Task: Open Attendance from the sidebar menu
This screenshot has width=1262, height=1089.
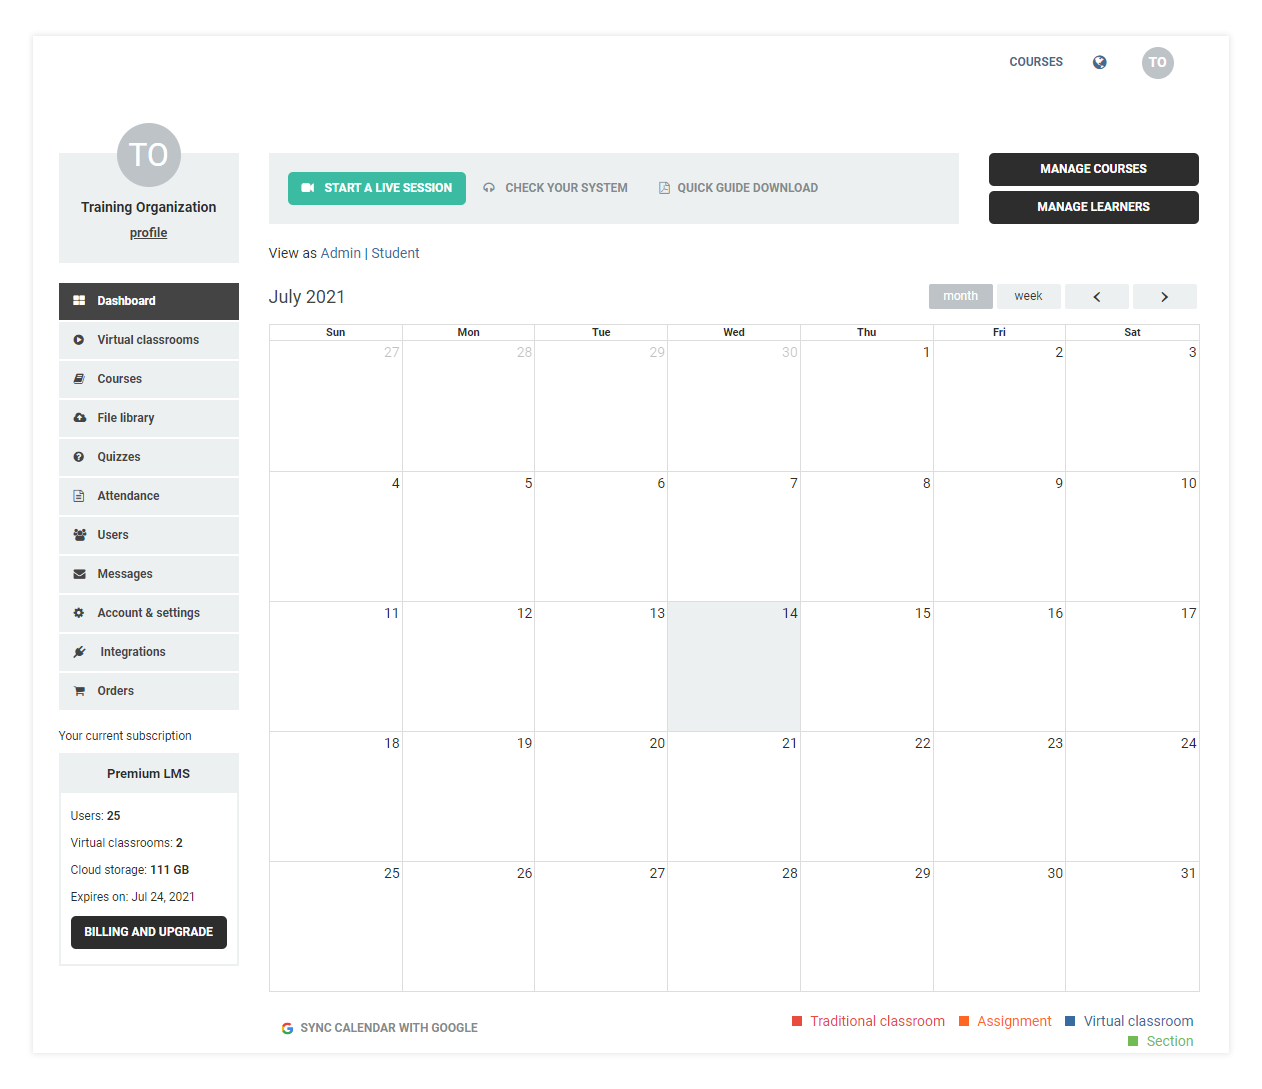Action: tap(128, 496)
